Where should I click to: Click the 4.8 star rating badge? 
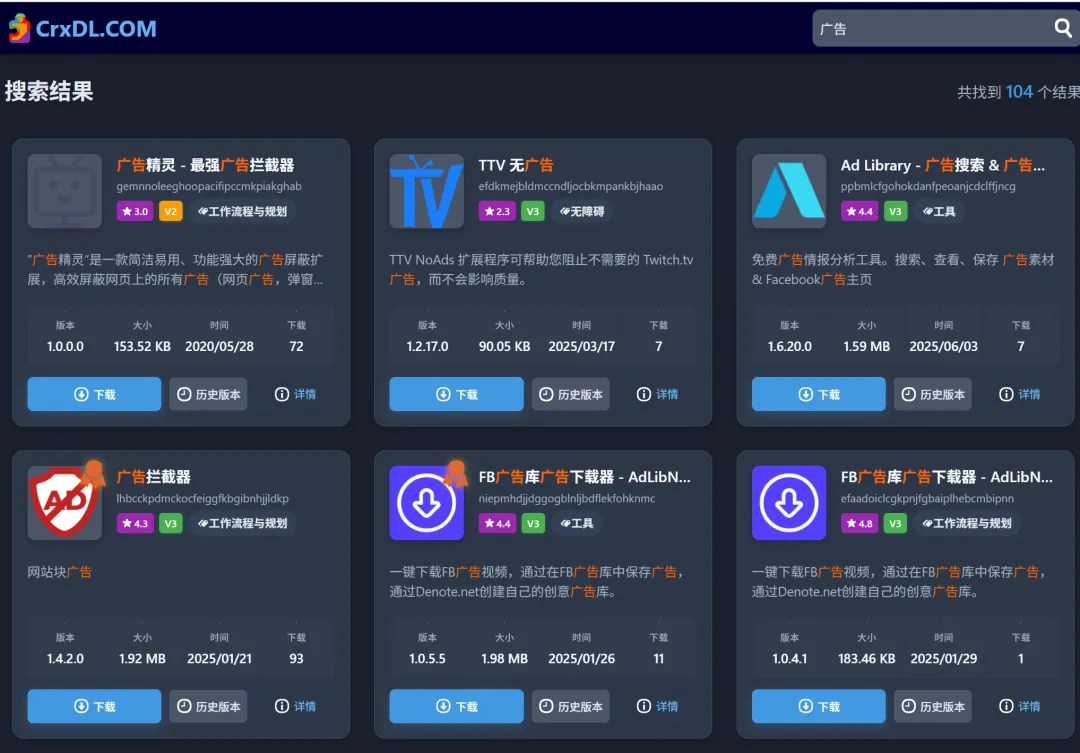(860, 524)
